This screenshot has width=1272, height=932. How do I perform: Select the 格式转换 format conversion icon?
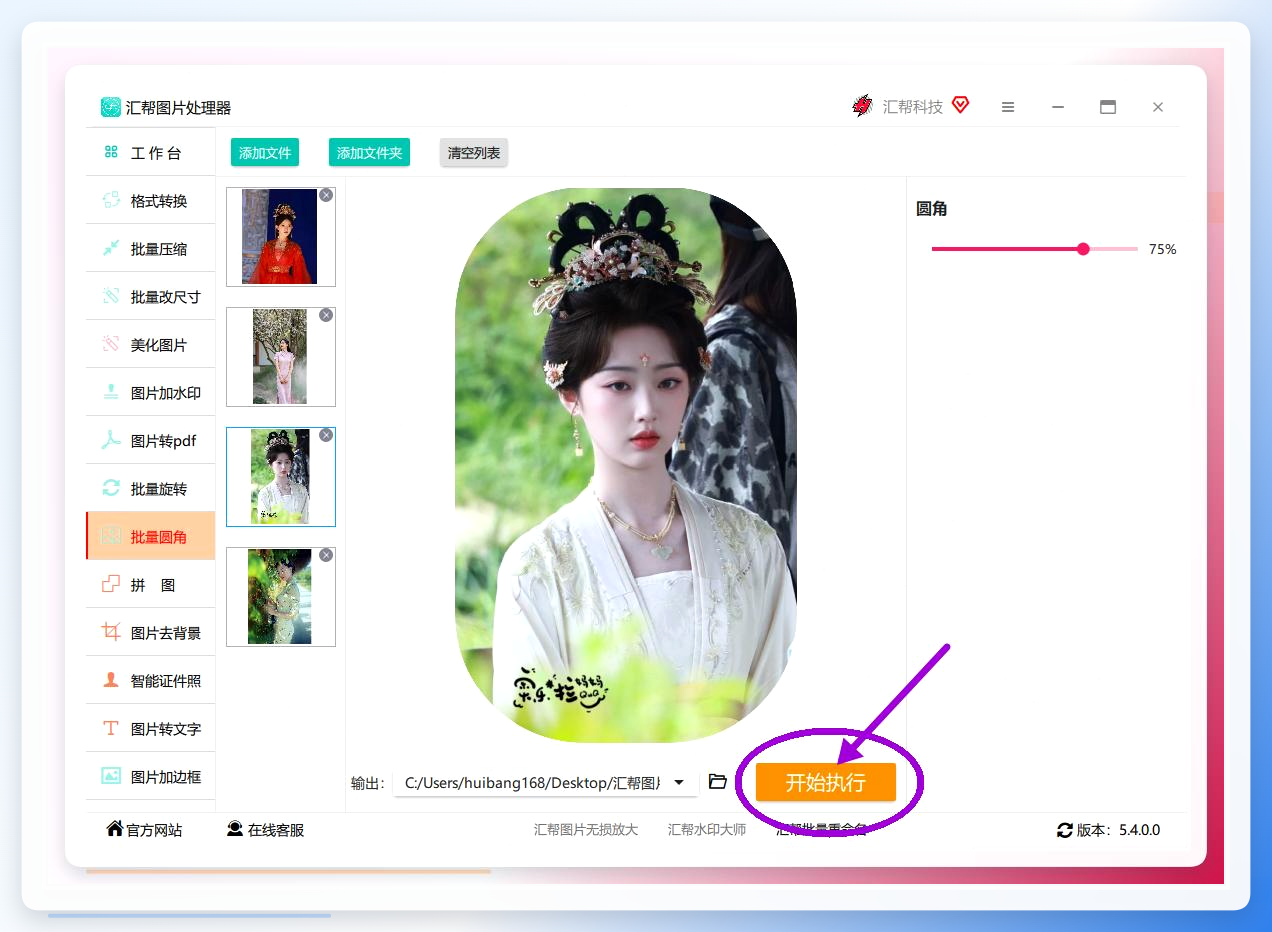[x=111, y=201]
